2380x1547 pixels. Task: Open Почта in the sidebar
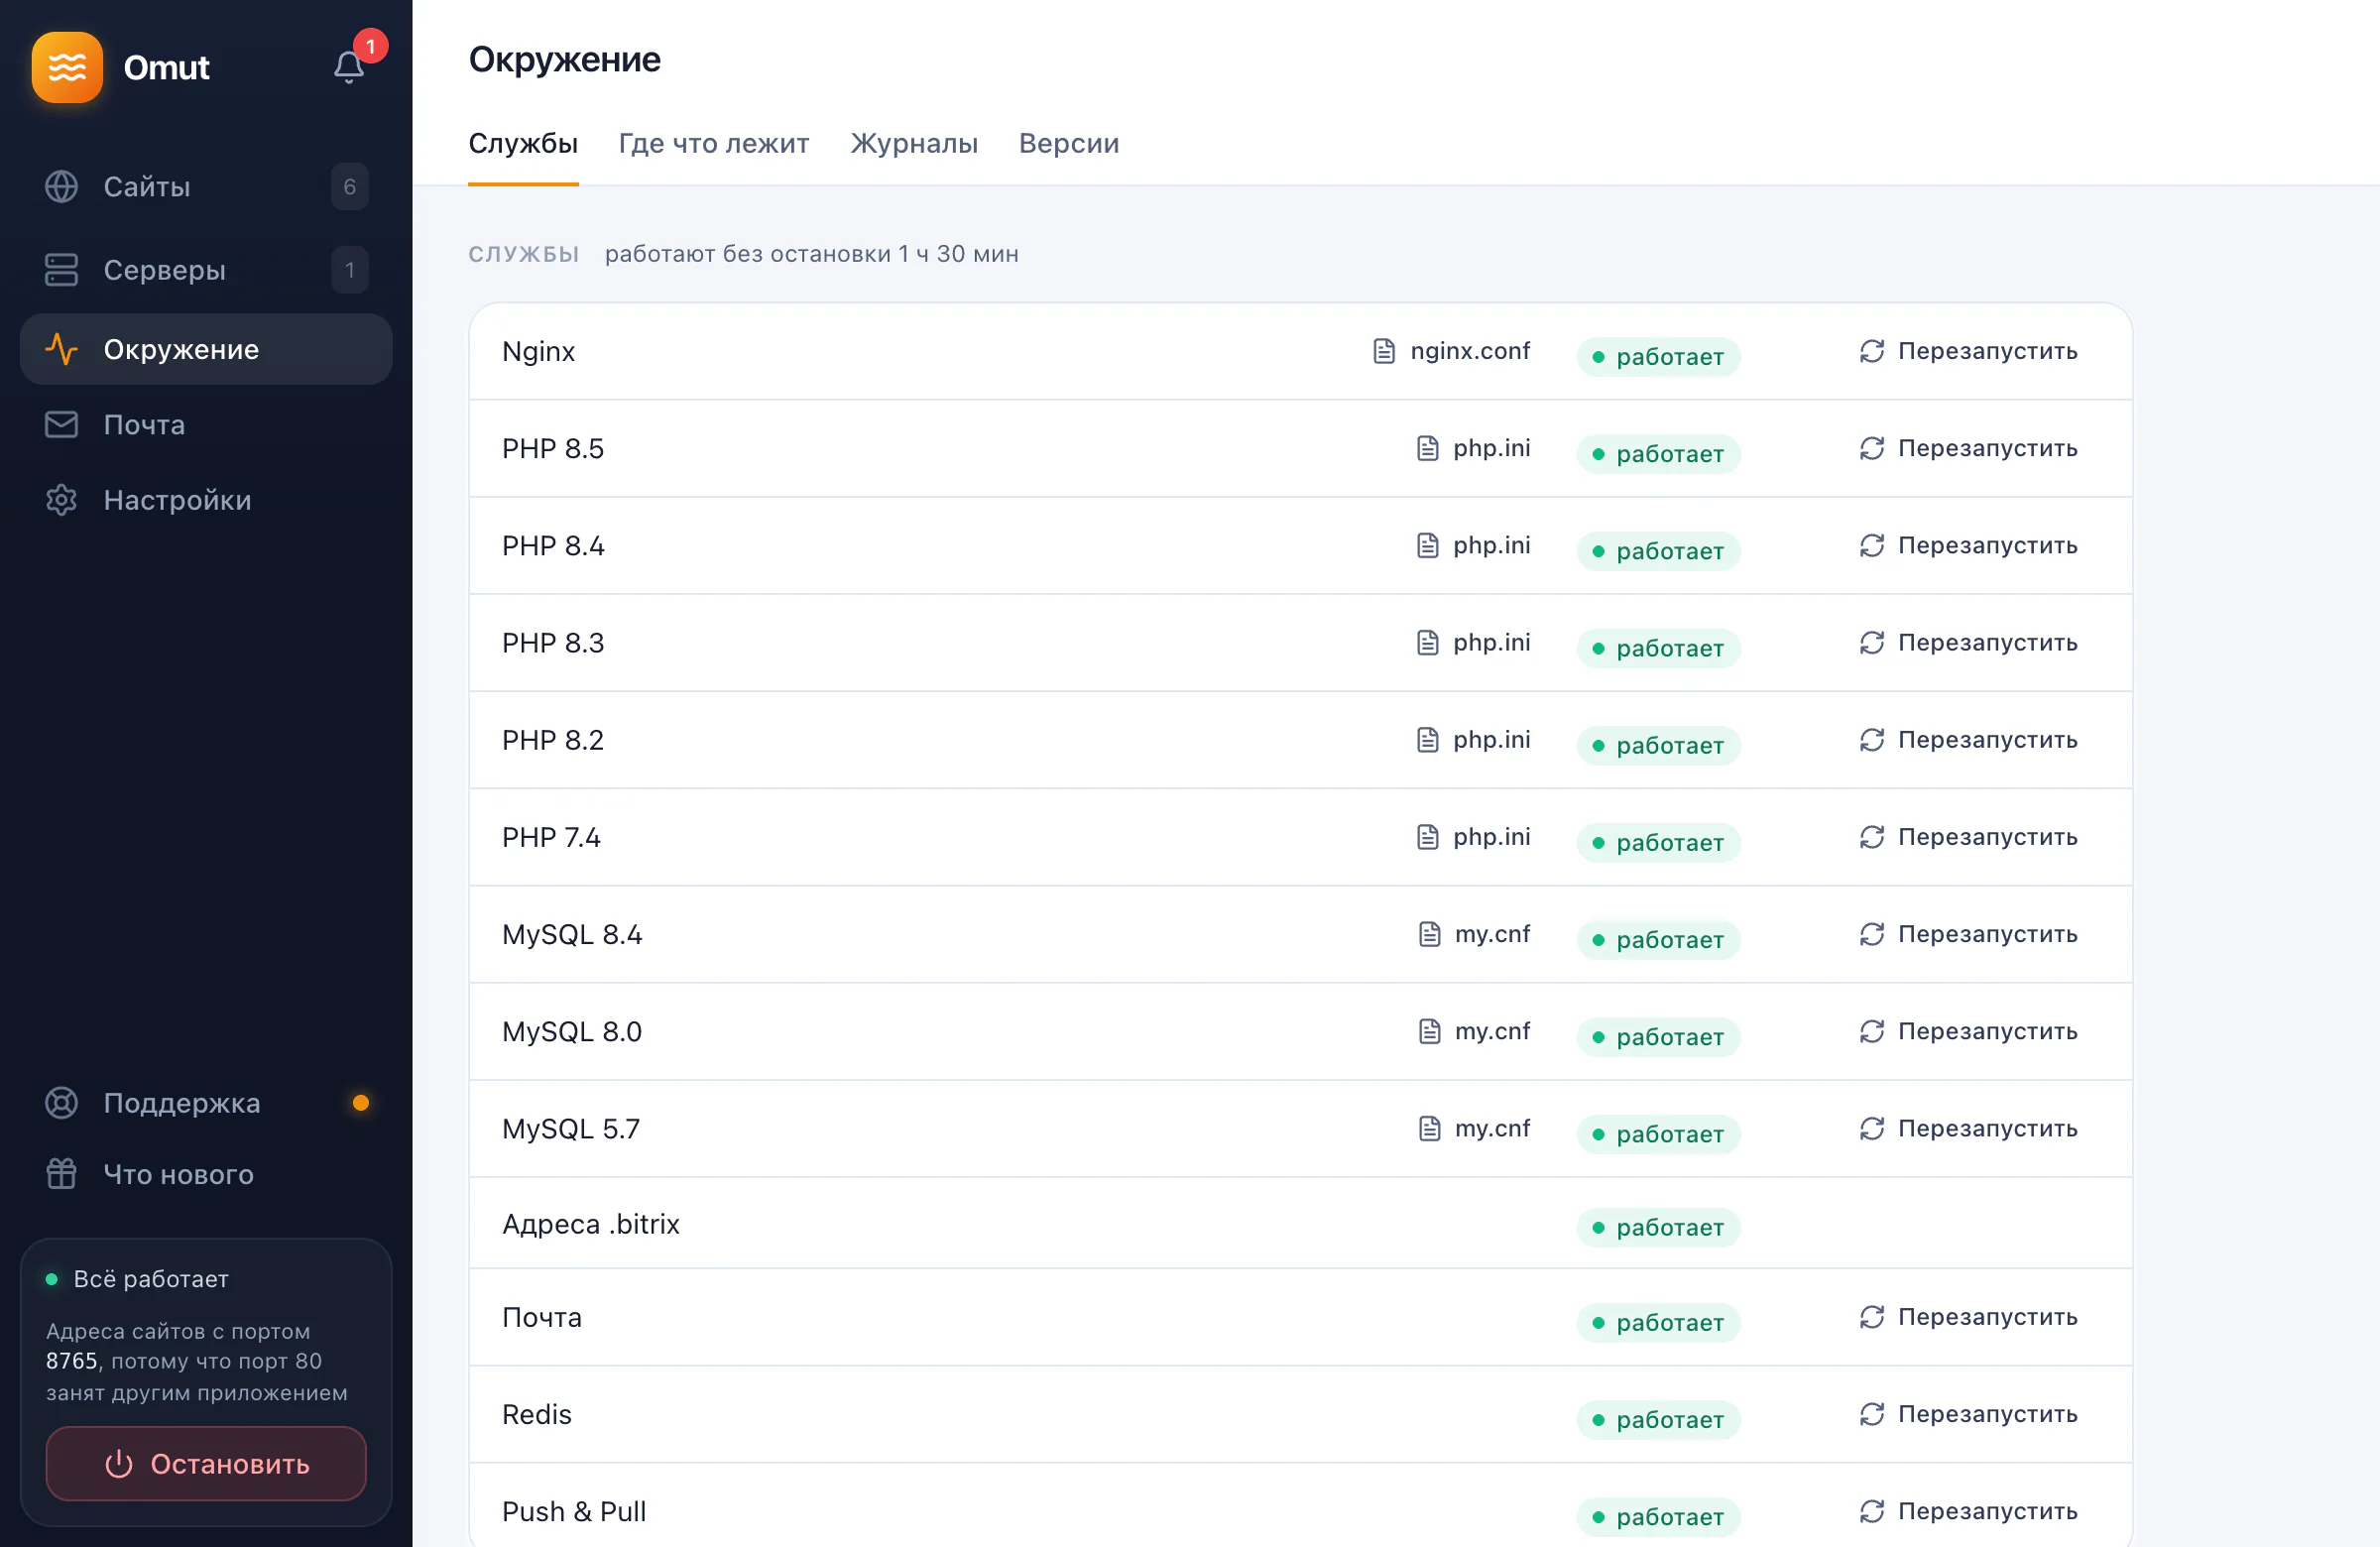coord(206,425)
